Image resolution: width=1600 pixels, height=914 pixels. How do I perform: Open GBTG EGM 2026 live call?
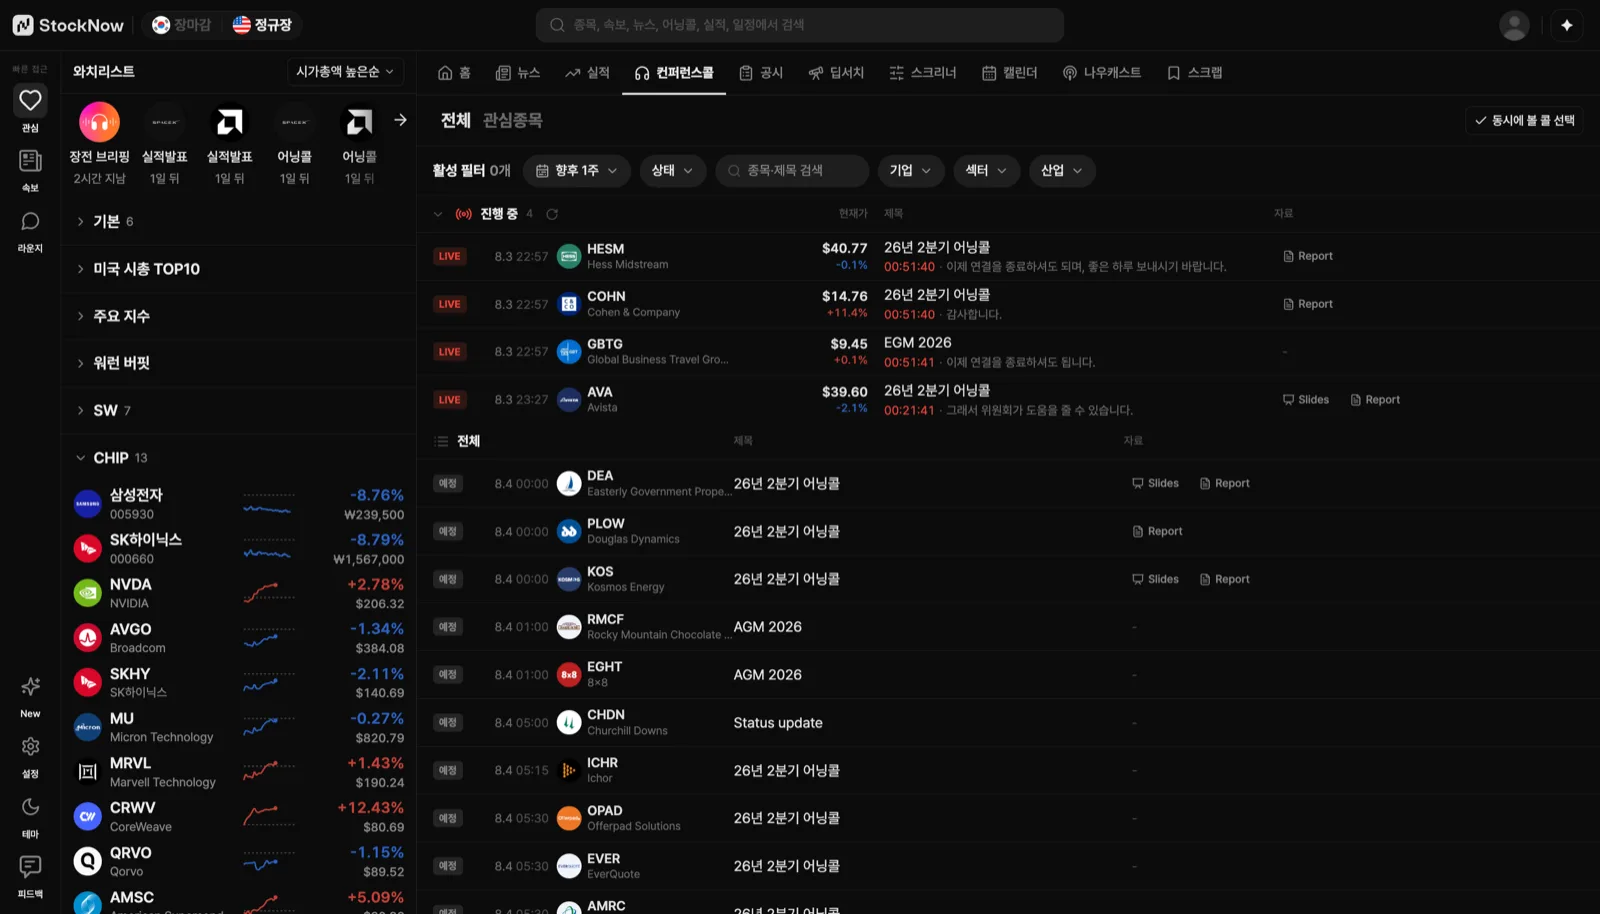(x=1007, y=352)
